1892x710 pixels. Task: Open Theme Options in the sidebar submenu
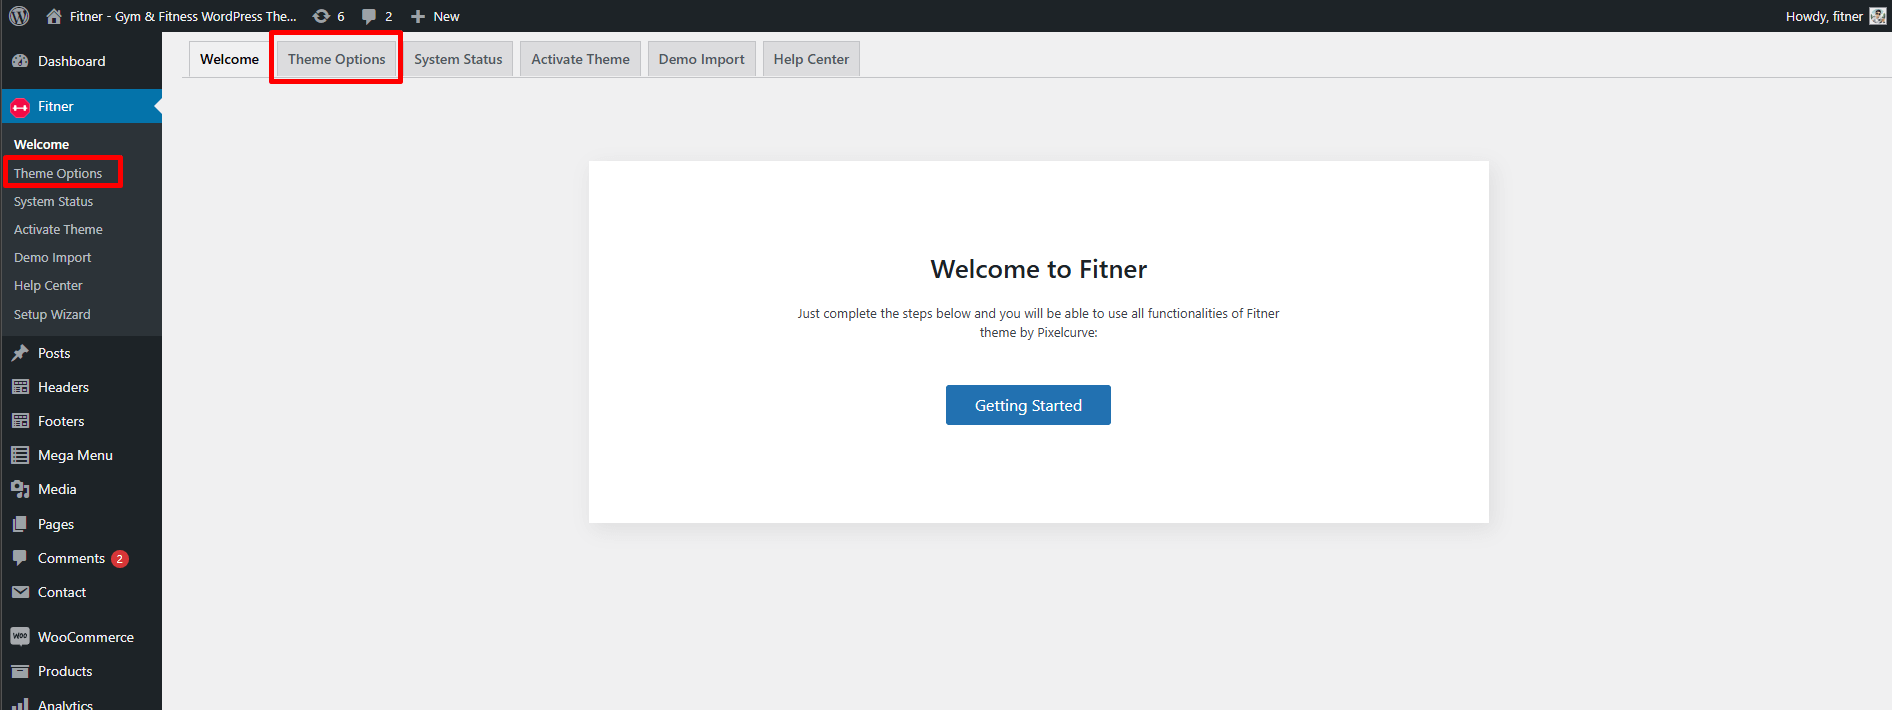[x=58, y=173]
